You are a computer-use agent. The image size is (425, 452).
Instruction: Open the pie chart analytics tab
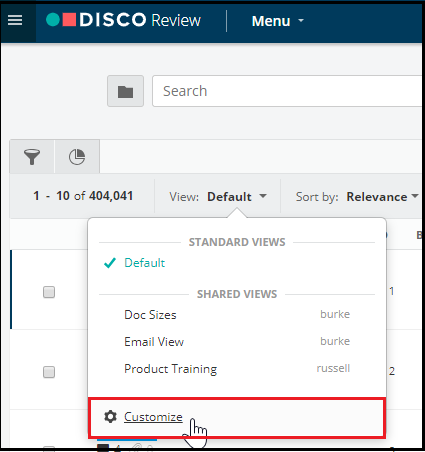(77, 157)
